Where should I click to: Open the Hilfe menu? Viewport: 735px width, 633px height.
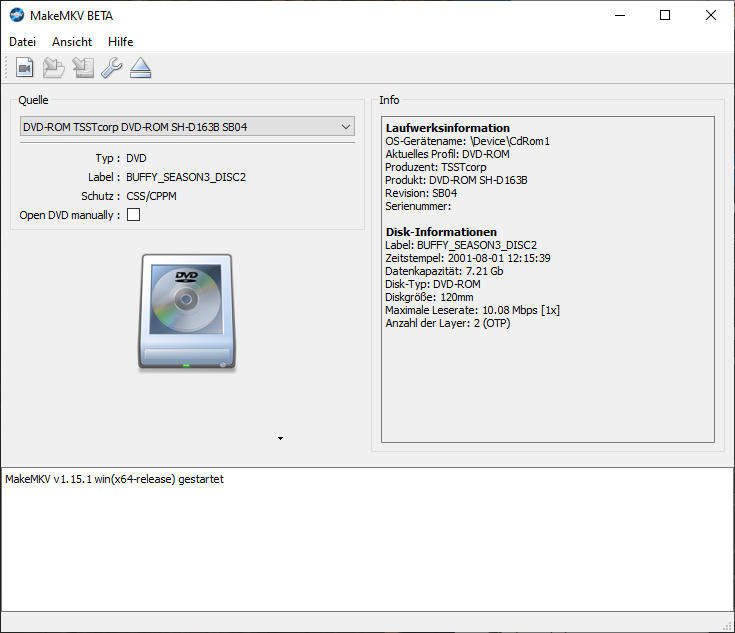click(x=120, y=42)
